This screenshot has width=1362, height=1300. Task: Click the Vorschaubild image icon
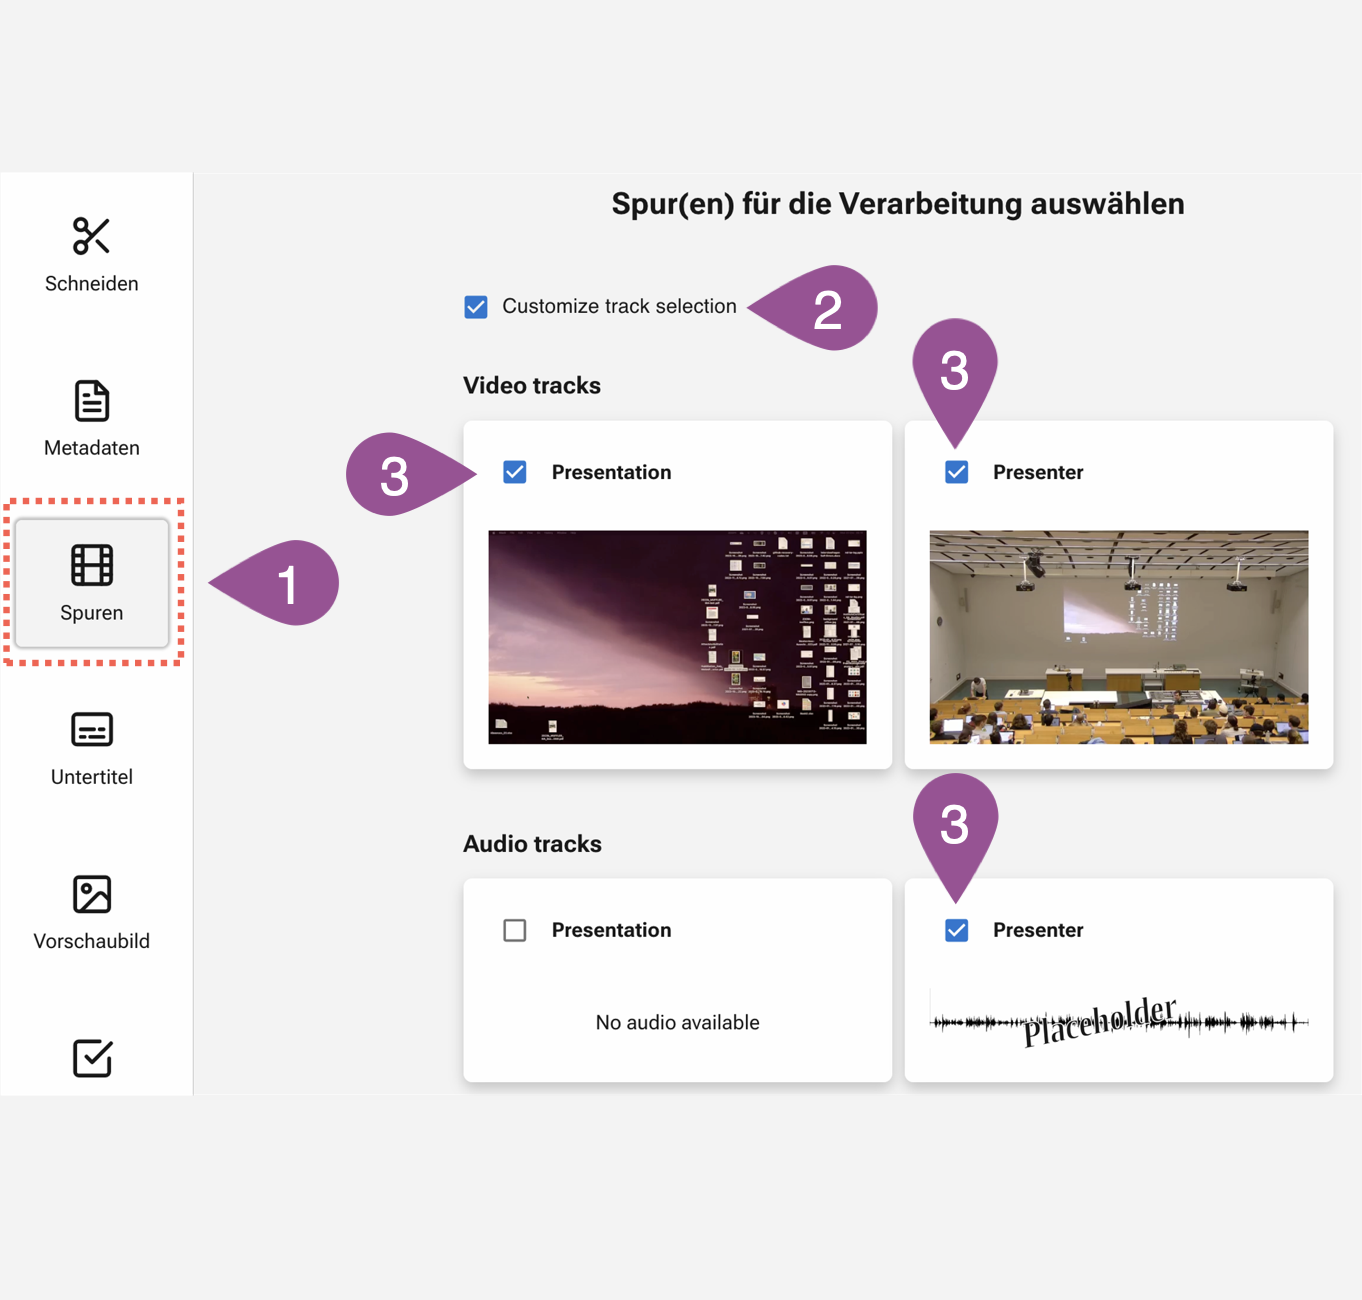pos(92,894)
